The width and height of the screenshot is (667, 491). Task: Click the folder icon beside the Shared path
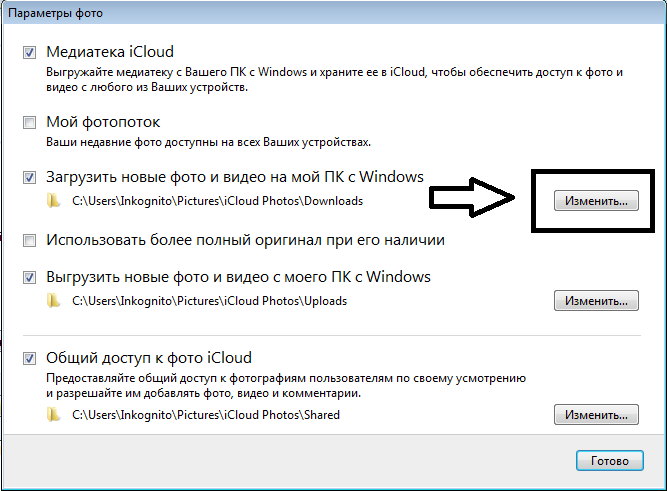click(53, 414)
